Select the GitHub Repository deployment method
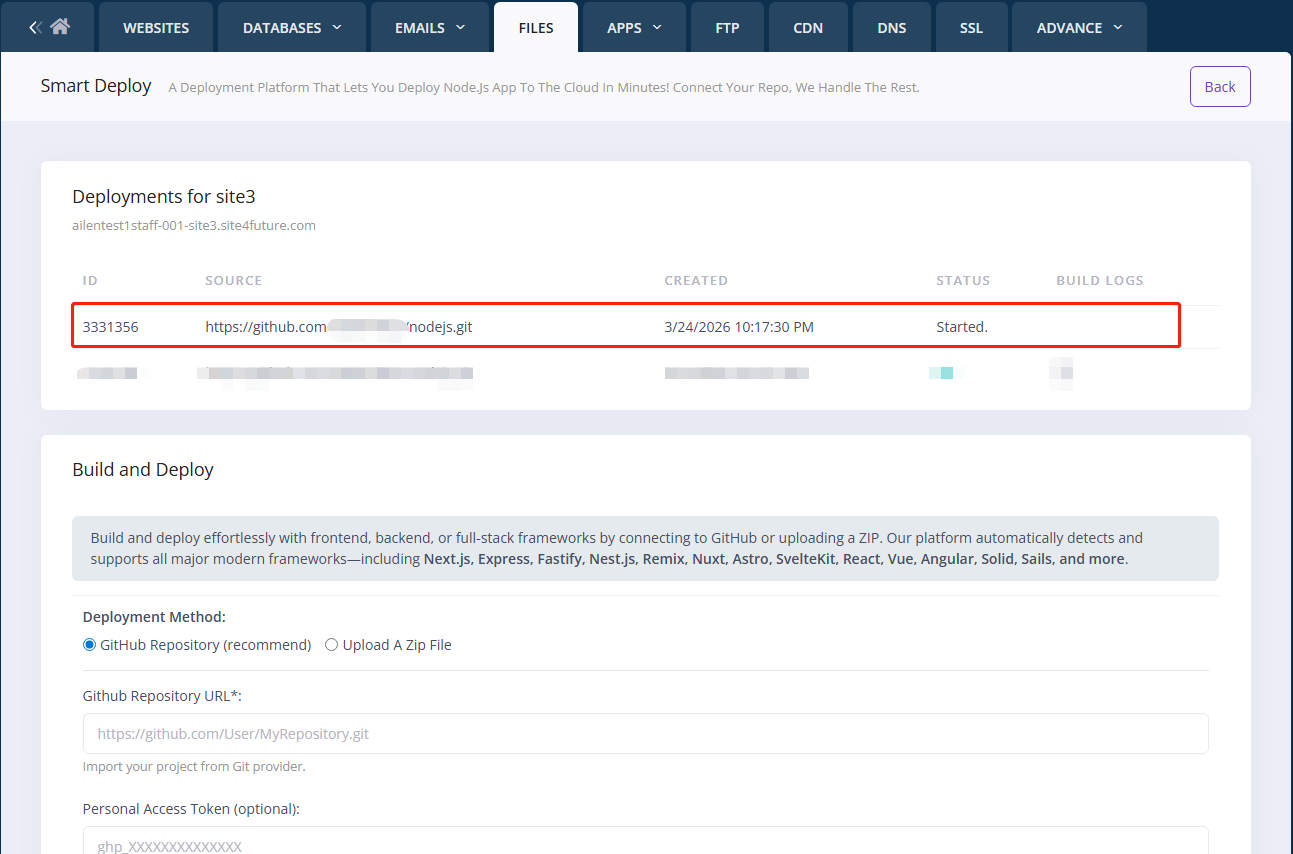The height and width of the screenshot is (854, 1293). point(90,645)
